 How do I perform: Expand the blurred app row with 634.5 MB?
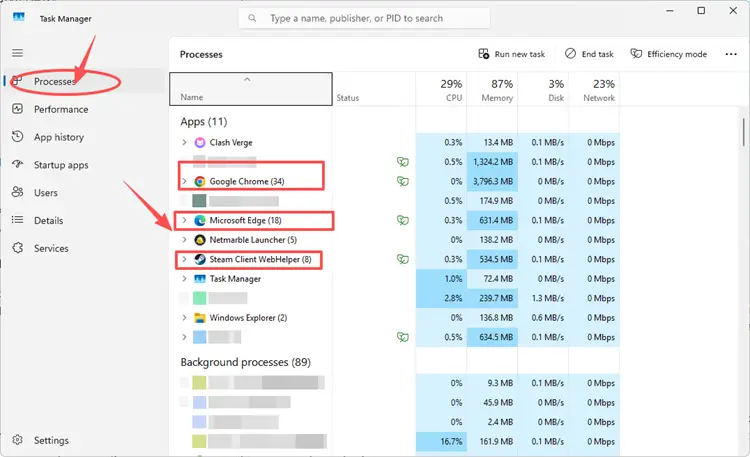click(x=184, y=337)
